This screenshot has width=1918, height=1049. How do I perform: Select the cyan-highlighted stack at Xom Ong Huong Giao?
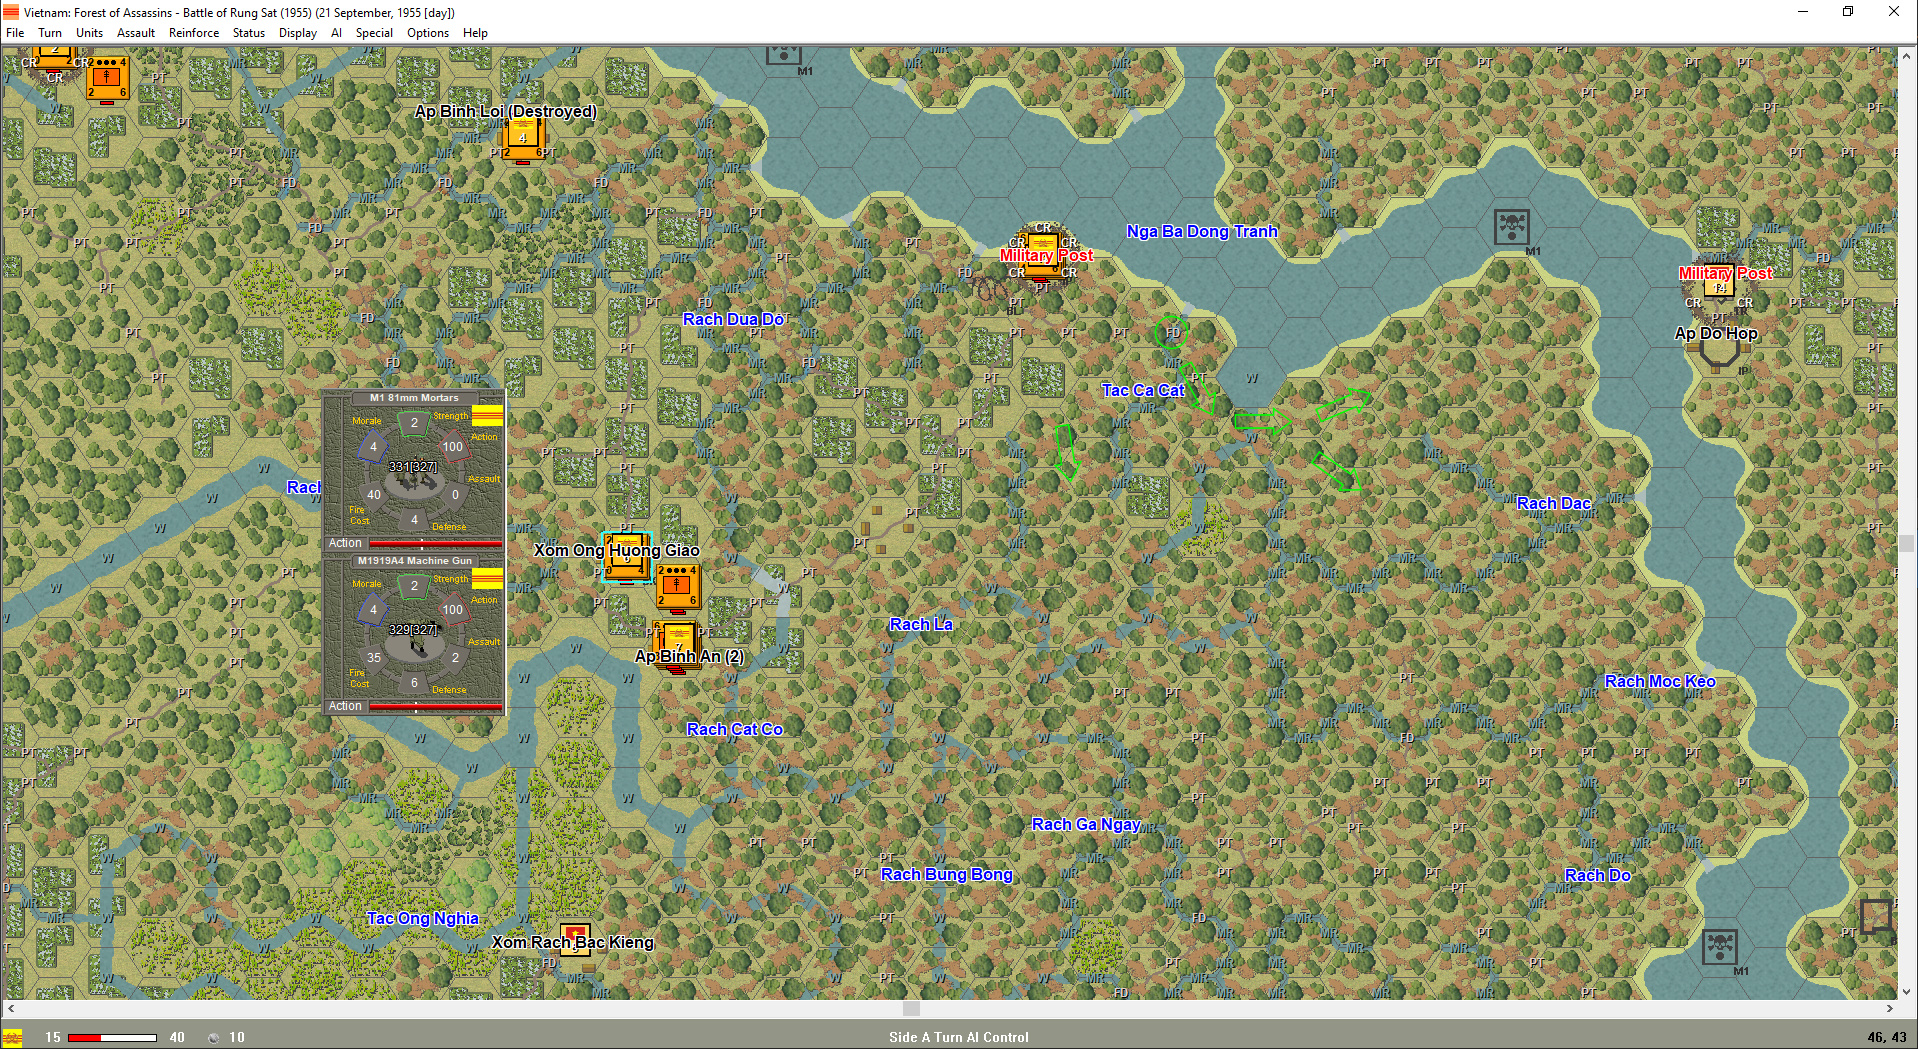coord(627,558)
